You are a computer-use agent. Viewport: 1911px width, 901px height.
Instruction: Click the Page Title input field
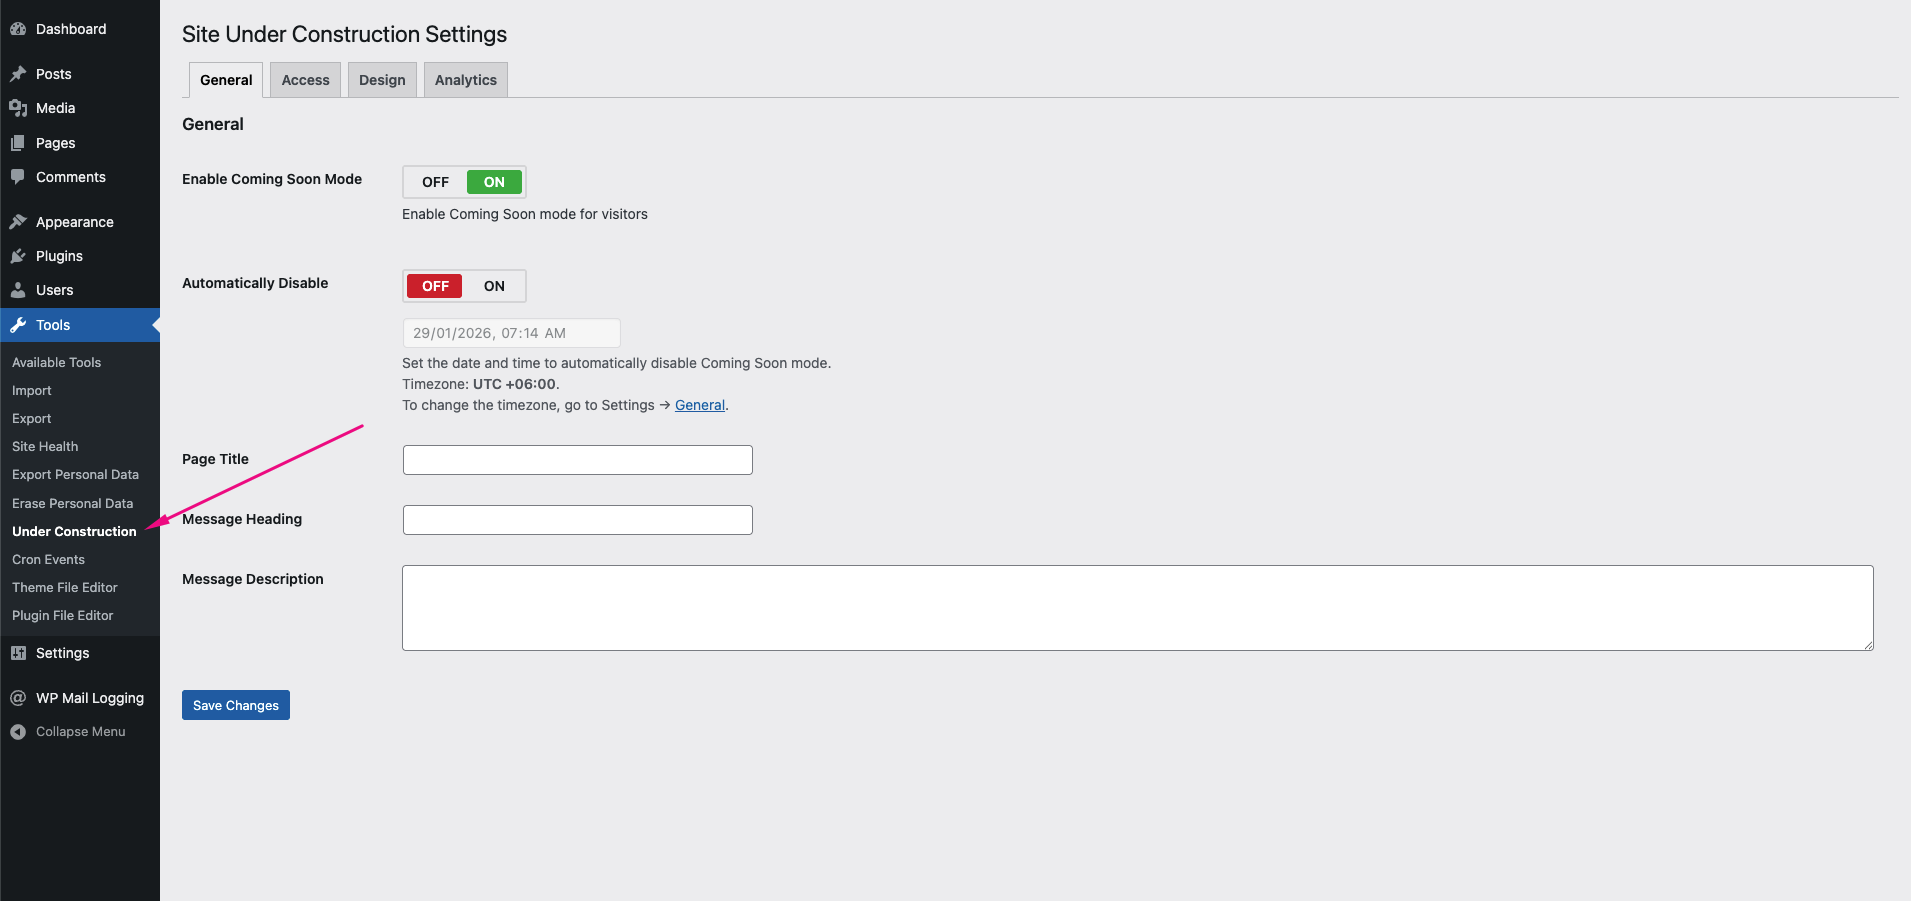click(x=577, y=460)
